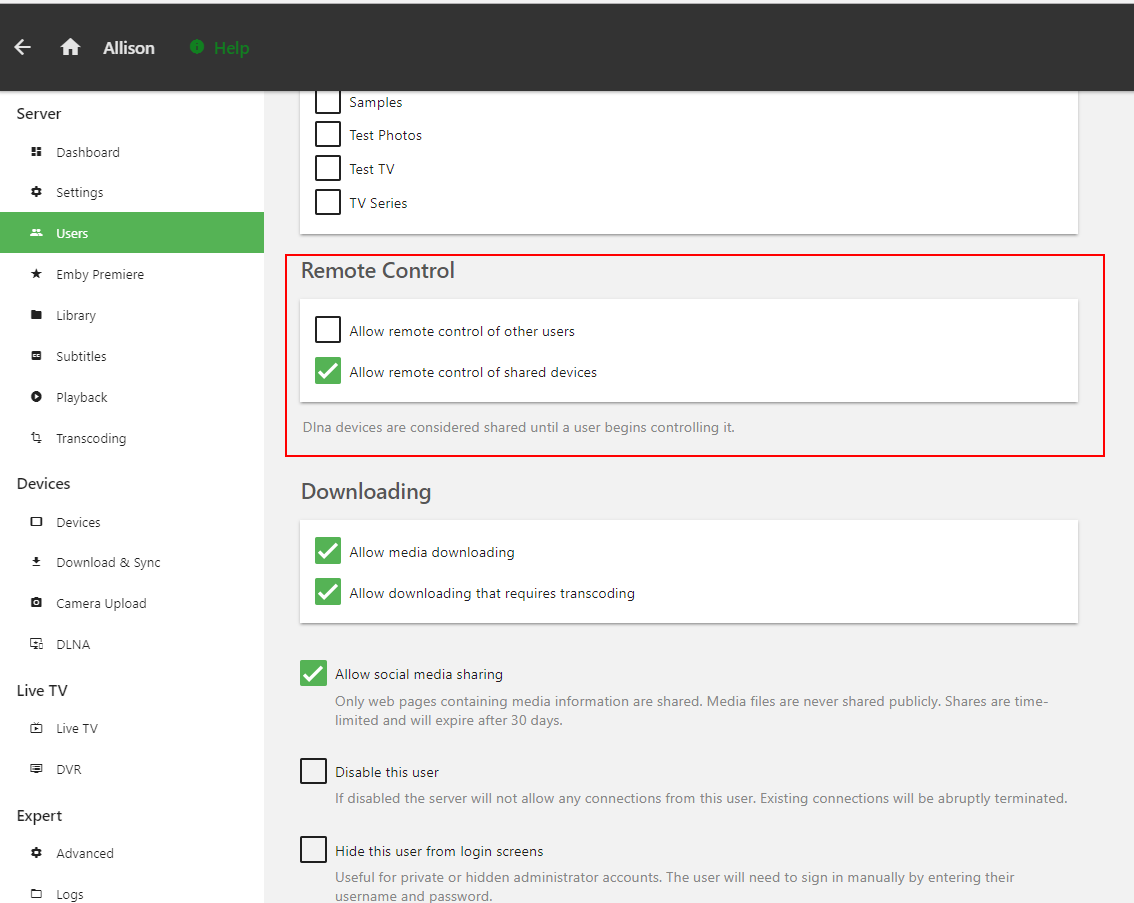Open Emby Premiere in the sidebar
The width and height of the screenshot is (1134, 903).
pos(132,274)
